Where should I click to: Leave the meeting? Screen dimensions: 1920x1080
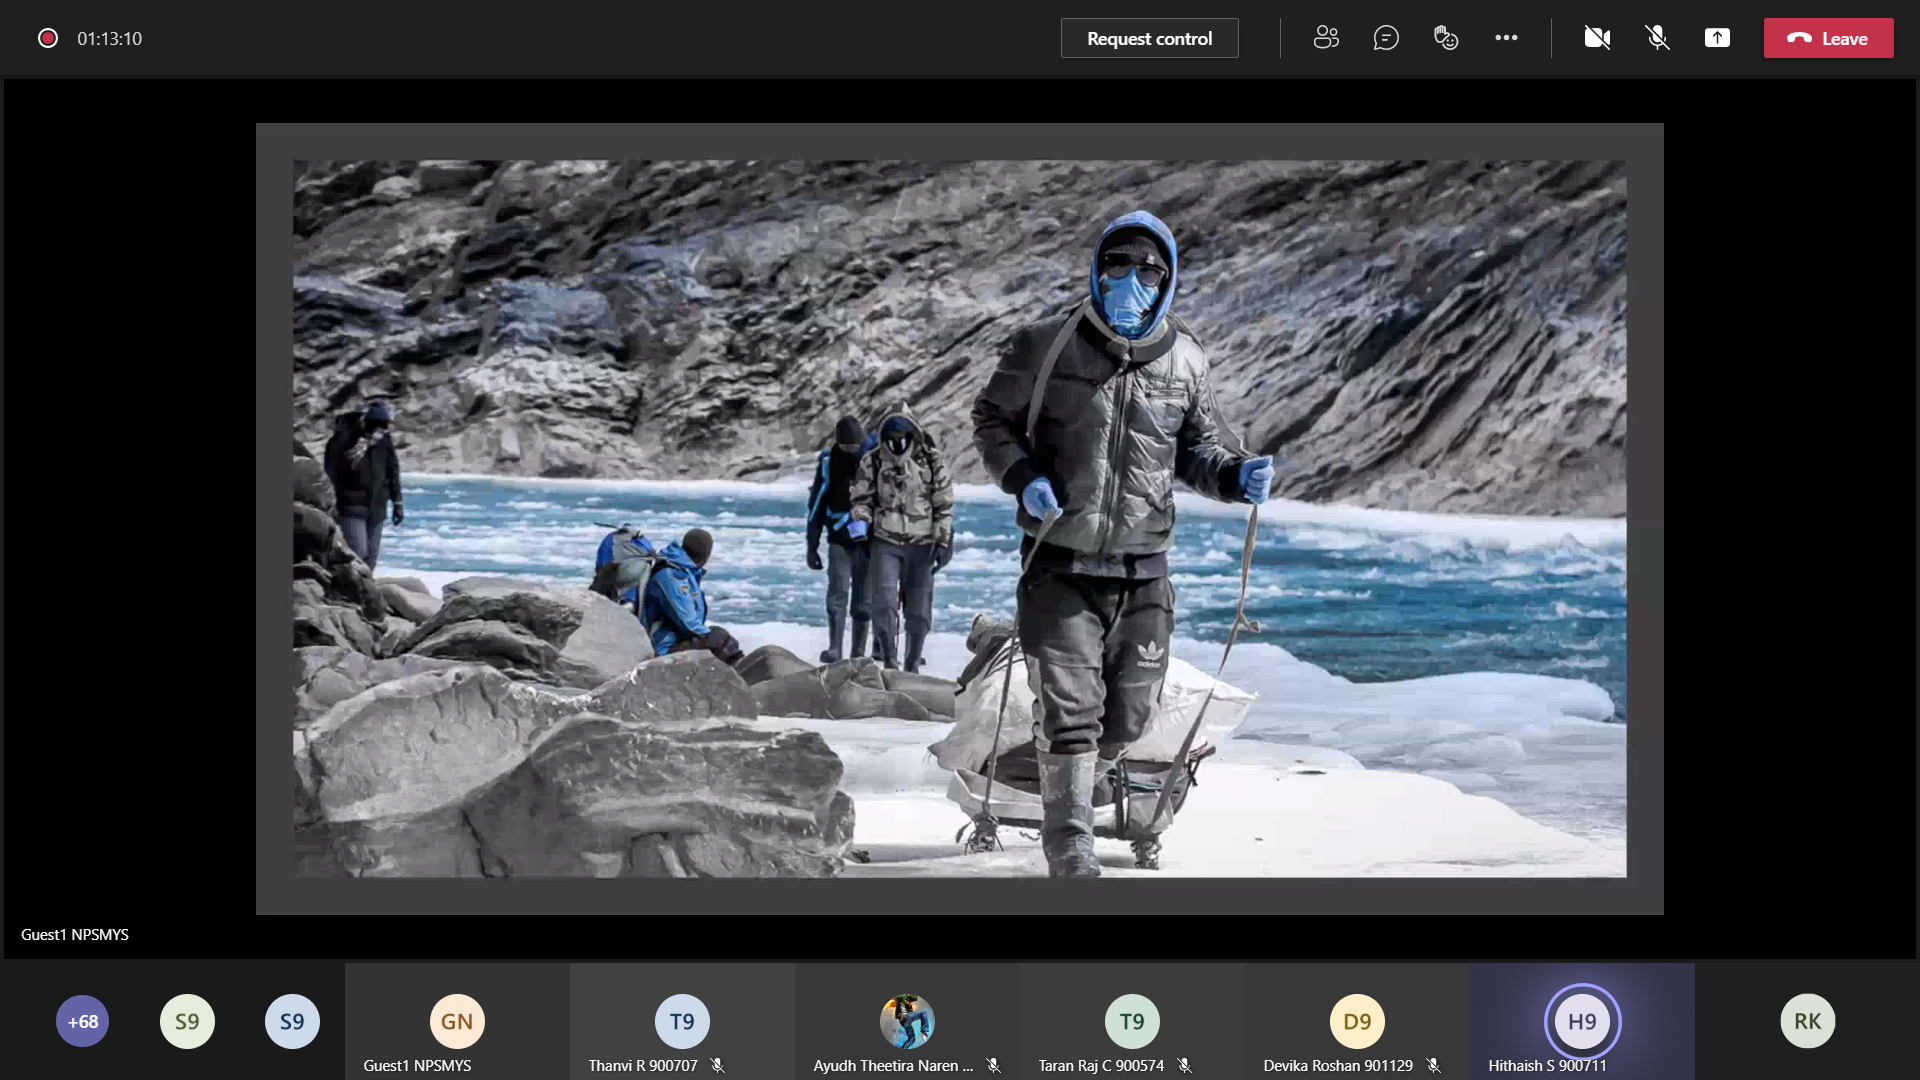pyautogui.click(x=1828, y=38)
